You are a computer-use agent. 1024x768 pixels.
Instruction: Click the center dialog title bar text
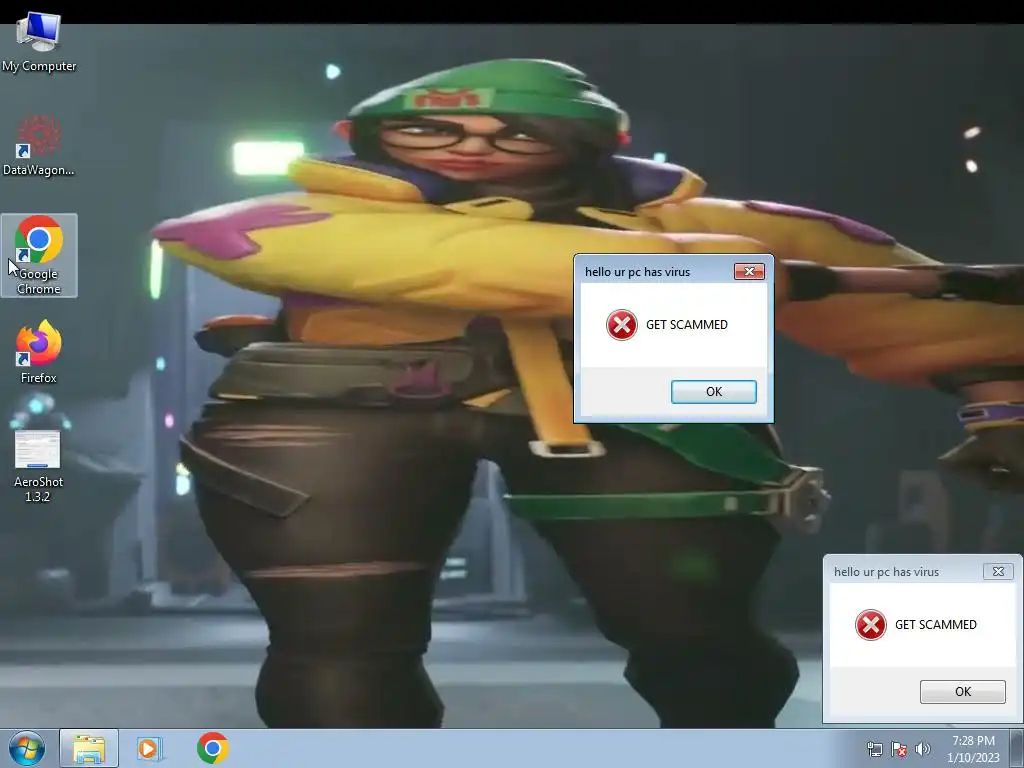pos(637,272)
